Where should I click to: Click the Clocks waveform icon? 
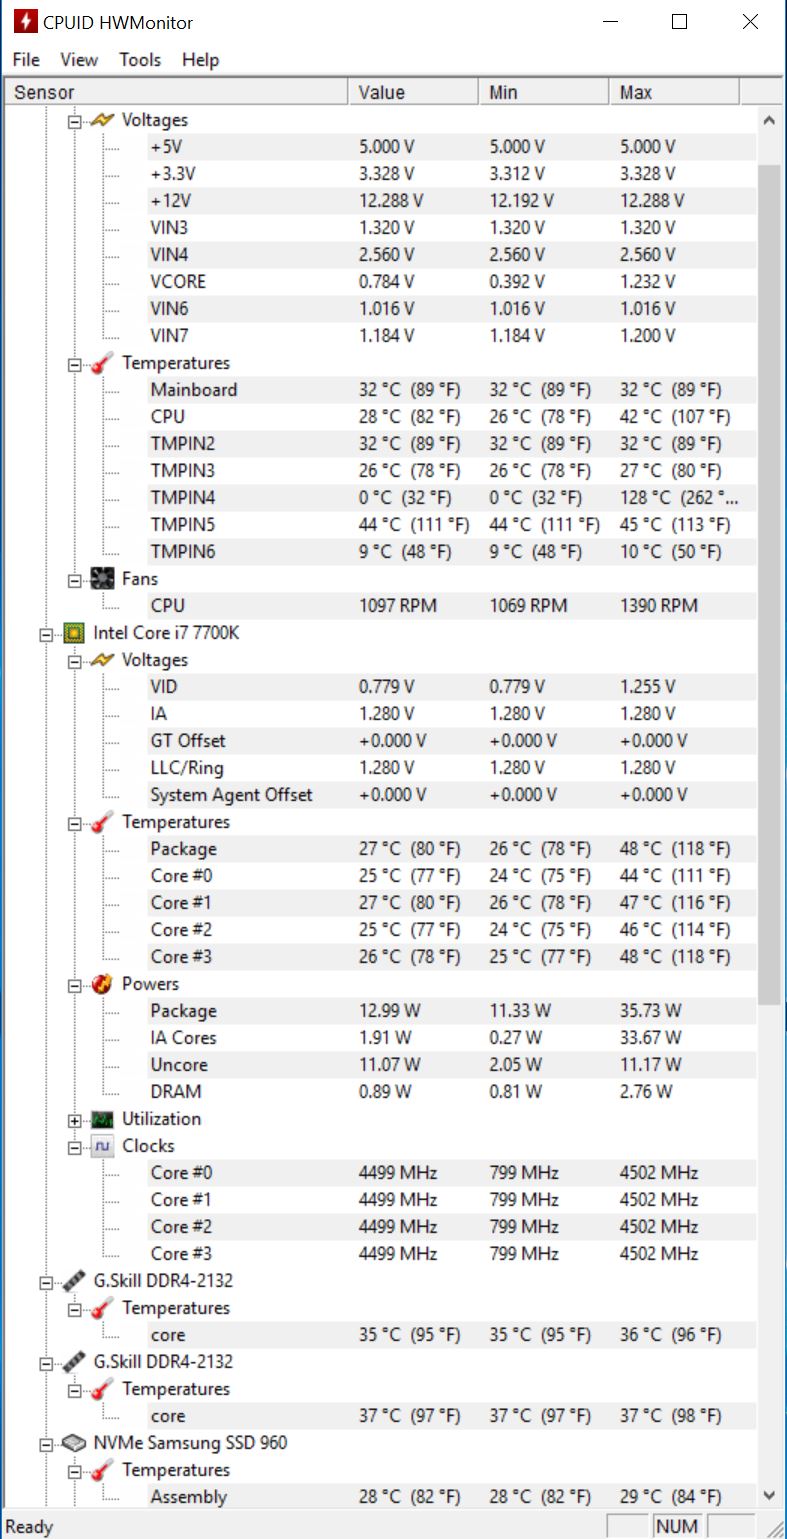[x=102, y=1146]
